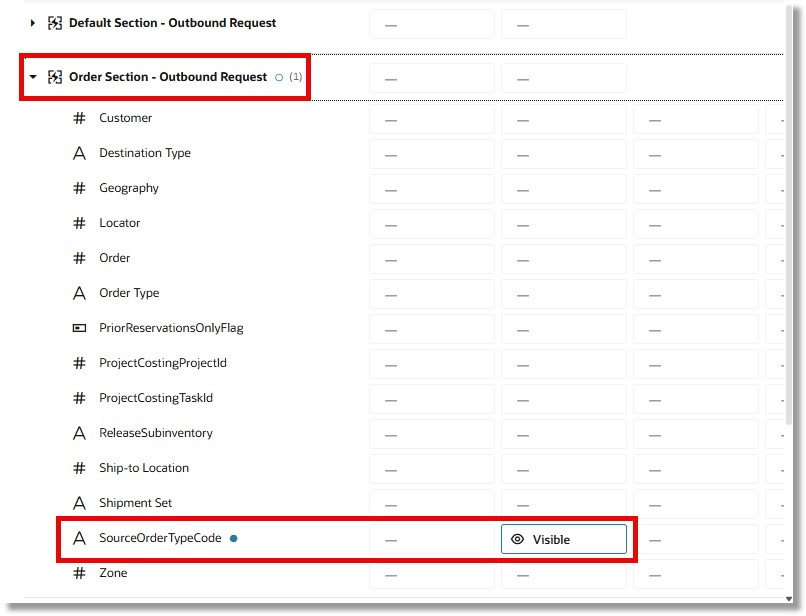Toggle the checkbox icon for PriorReservationsOnlyFlag
This screenshot has height=616, width=806.
click(81, 328)
